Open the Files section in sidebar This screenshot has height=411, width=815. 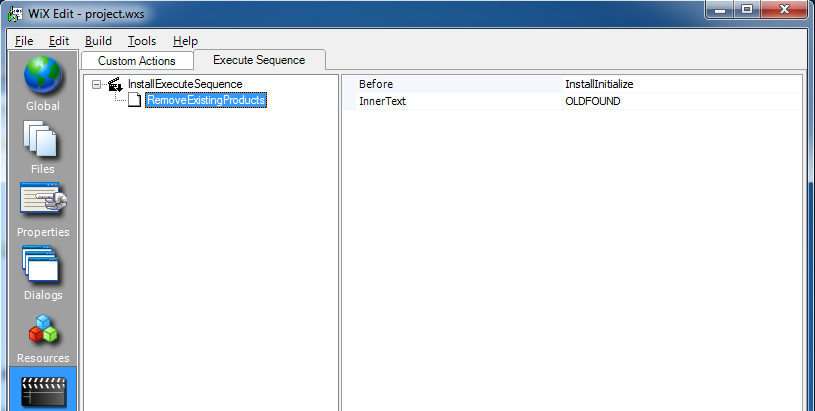point(42,141)
